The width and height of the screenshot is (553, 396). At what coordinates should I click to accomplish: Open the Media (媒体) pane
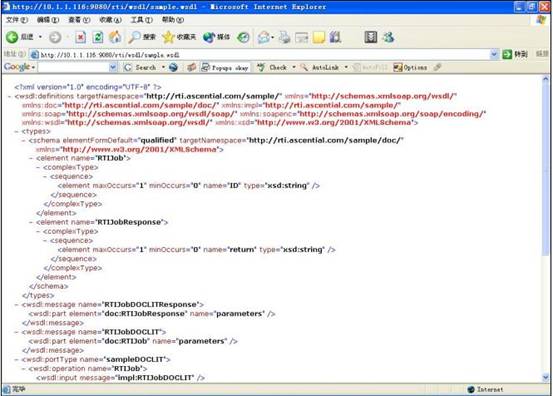tap(217, 37)
